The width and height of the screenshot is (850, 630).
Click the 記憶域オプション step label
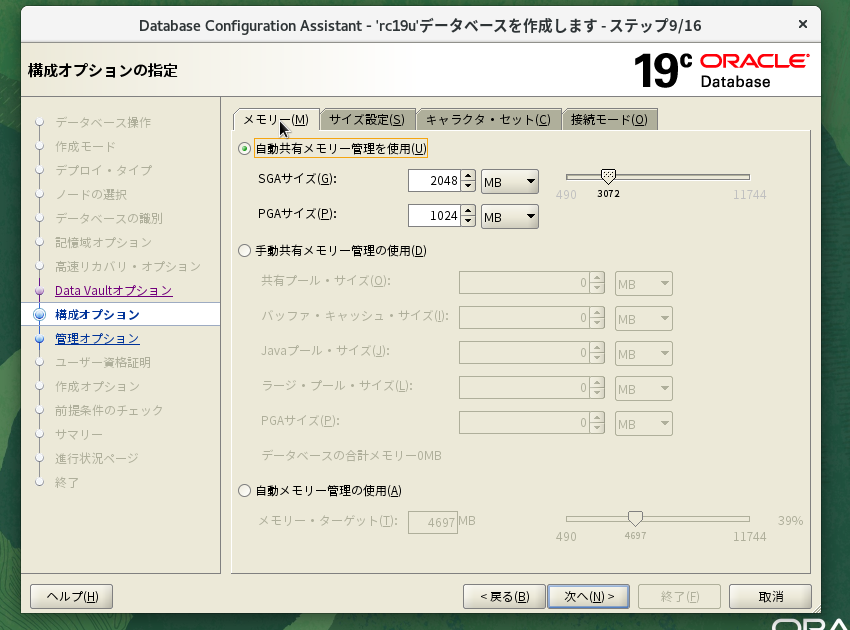[x=103, y=242]
